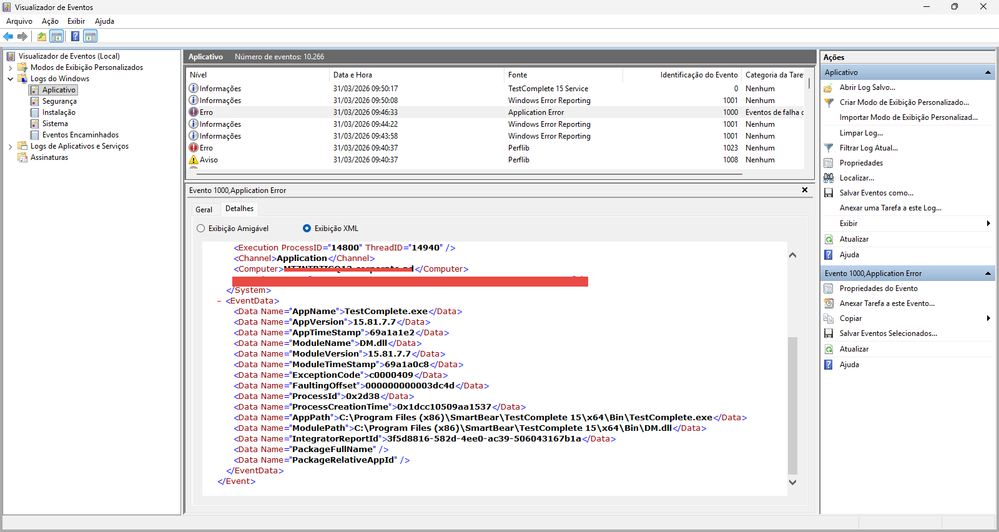Image resolution: width=999 pixels, height=532 pixels.
Task: Open Abrir Log Salvo action
Action: point(867,88)
